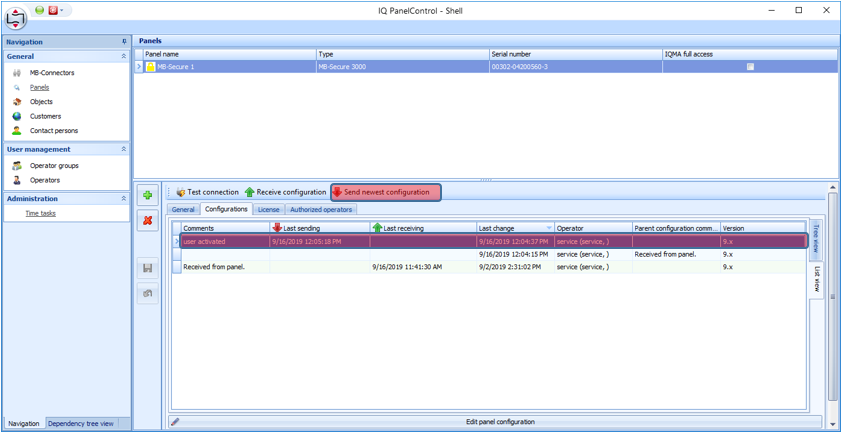Image resolution: width=843 pixels, height=434 pixels.
Task: Click Send newest configuration button
Action: [x=386, y=192]
